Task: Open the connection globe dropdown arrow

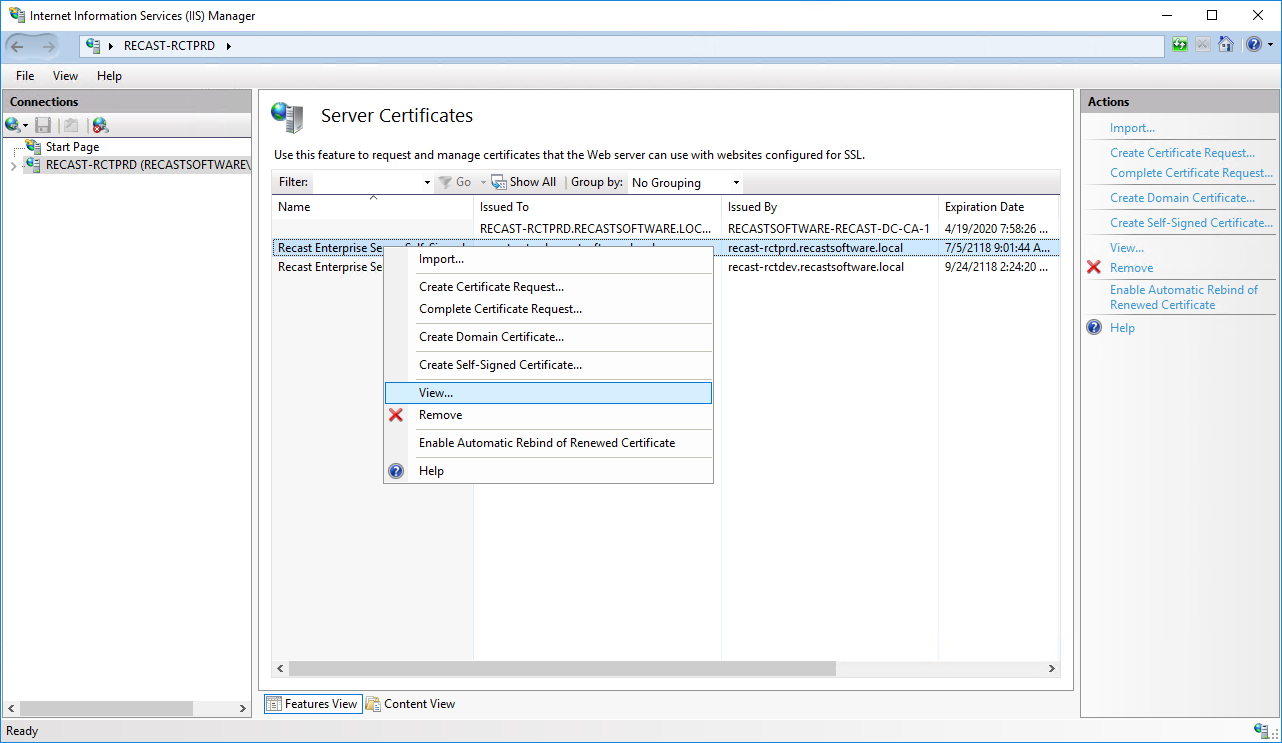Action: pyautogui.click(x=25, y=126)
